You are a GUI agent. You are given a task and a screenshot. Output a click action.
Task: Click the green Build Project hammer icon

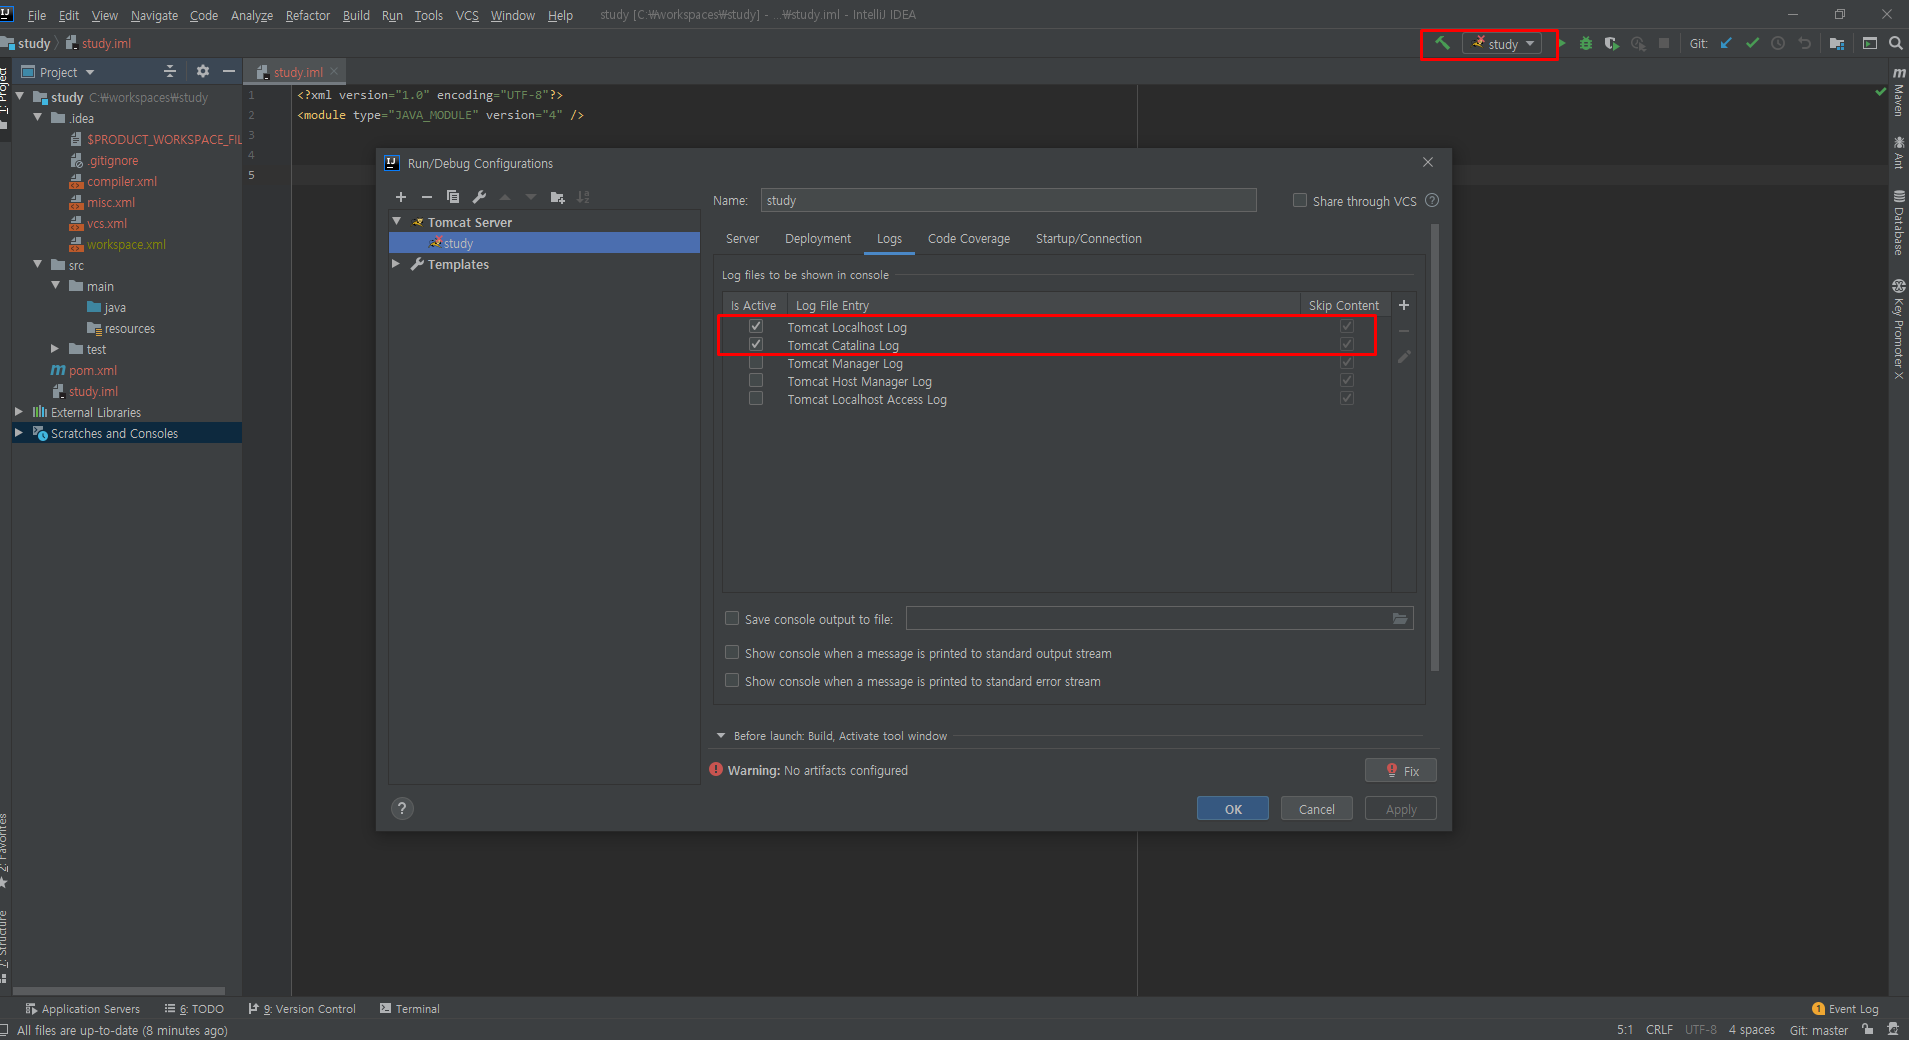(x=1442, y=43)
